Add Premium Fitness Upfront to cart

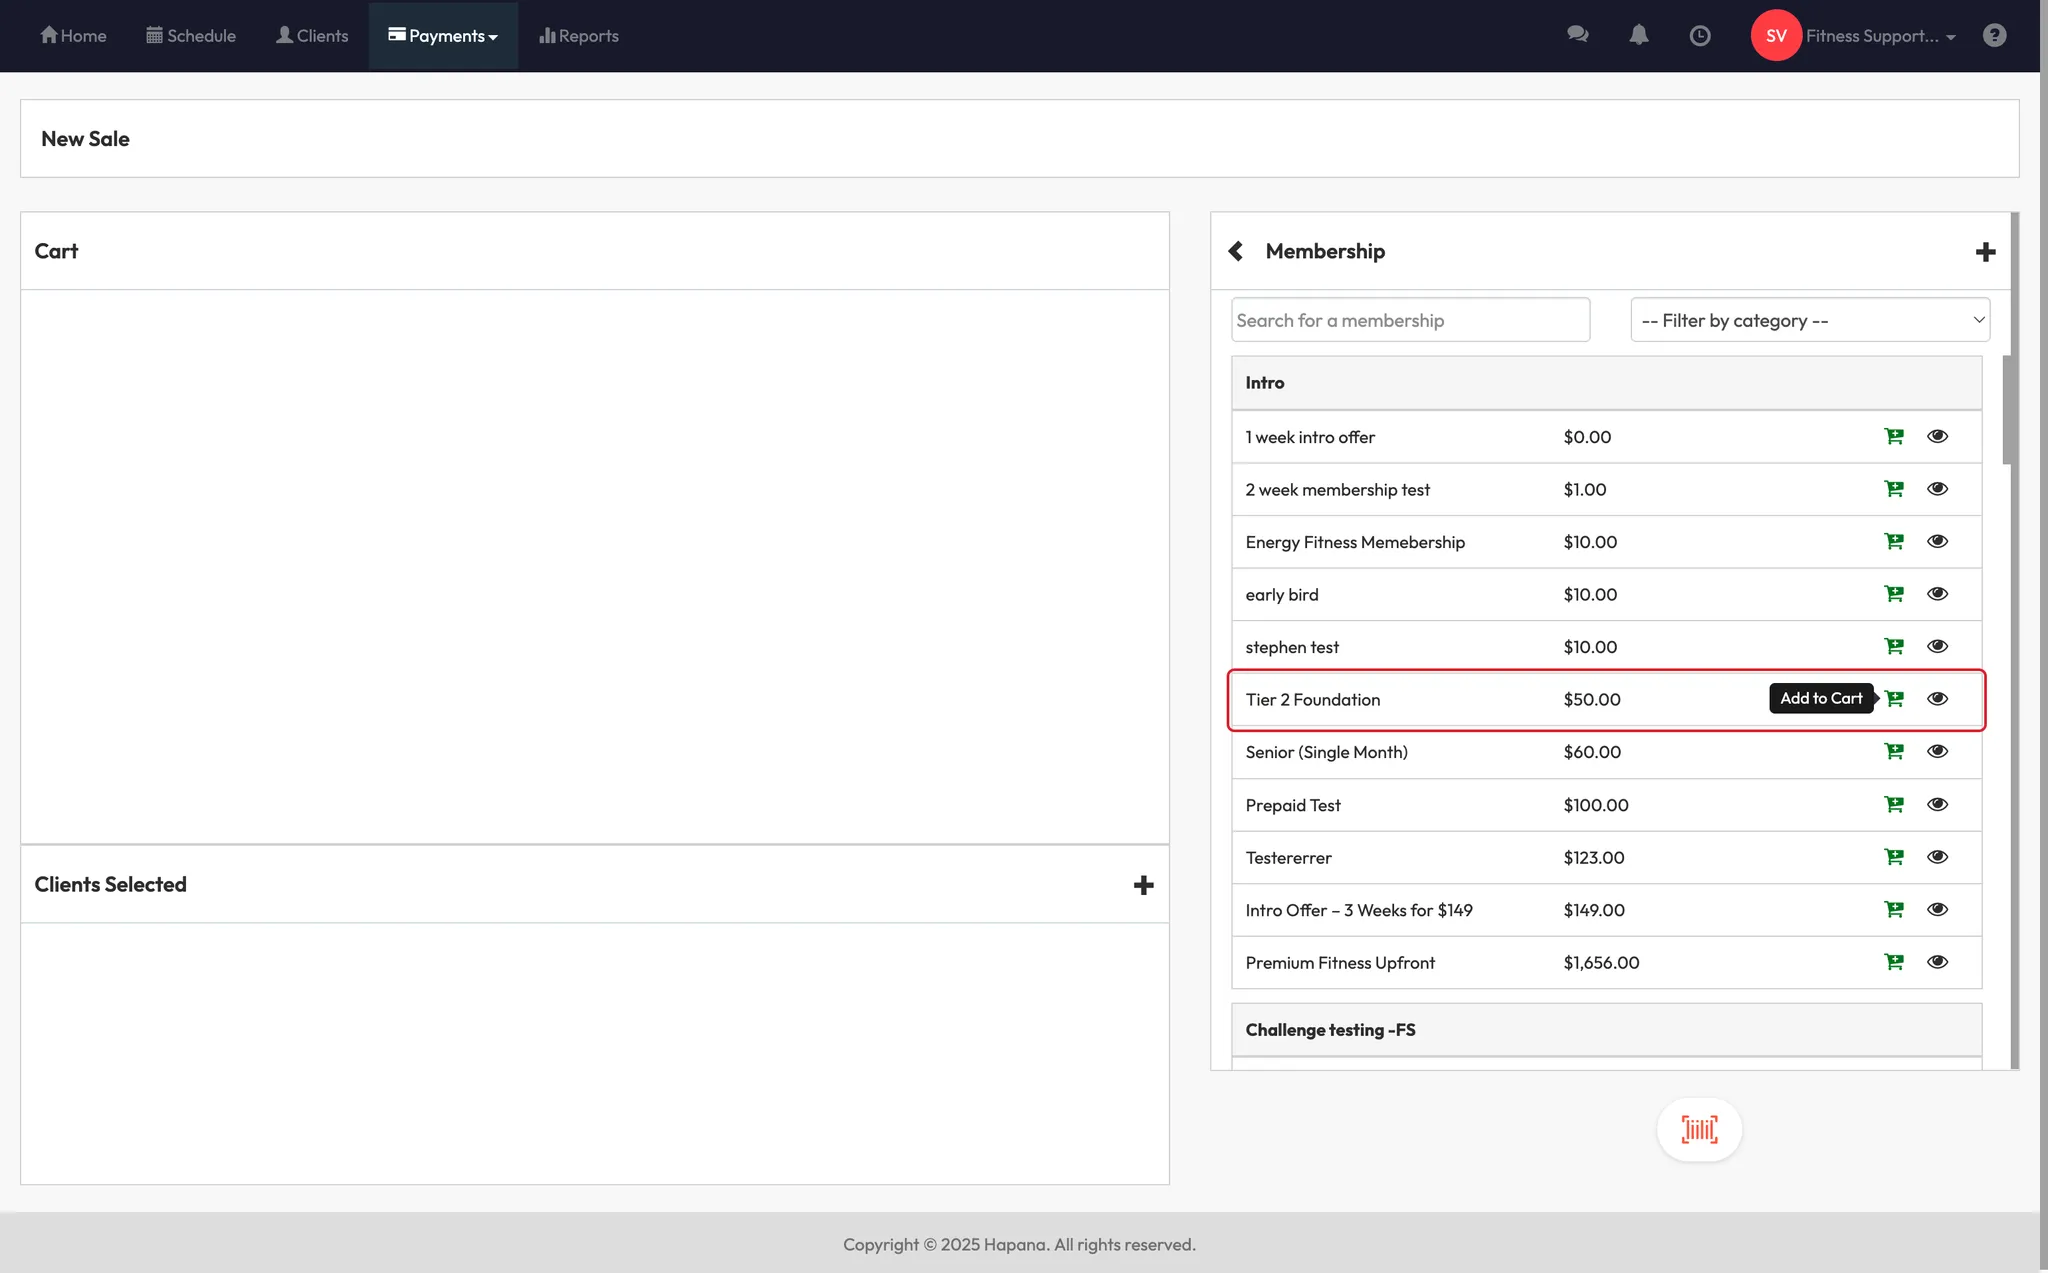tap(1893, 962)
